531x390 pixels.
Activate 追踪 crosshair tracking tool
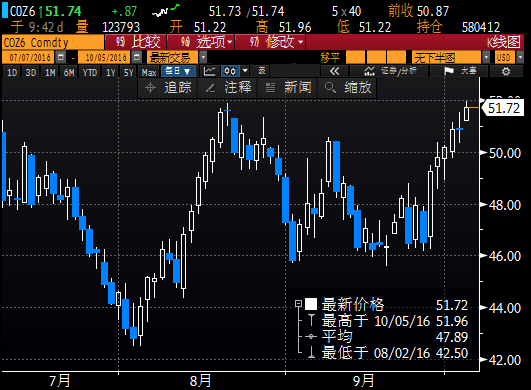tap(168, 88)
